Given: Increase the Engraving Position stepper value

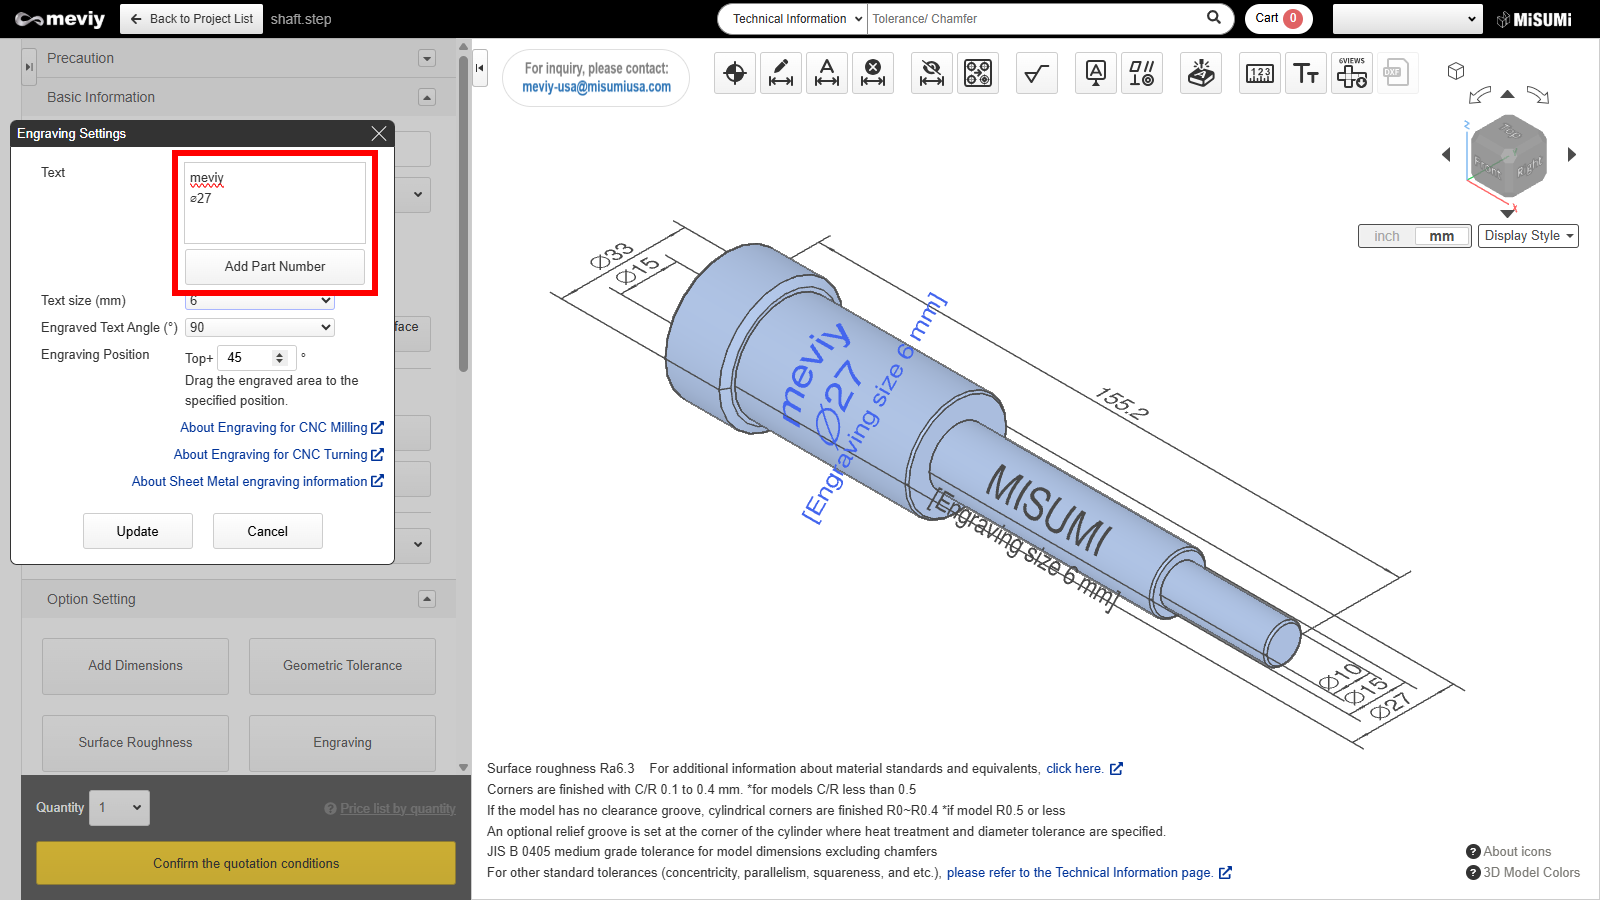Looking at the screenshot, I should click(280, 353).
